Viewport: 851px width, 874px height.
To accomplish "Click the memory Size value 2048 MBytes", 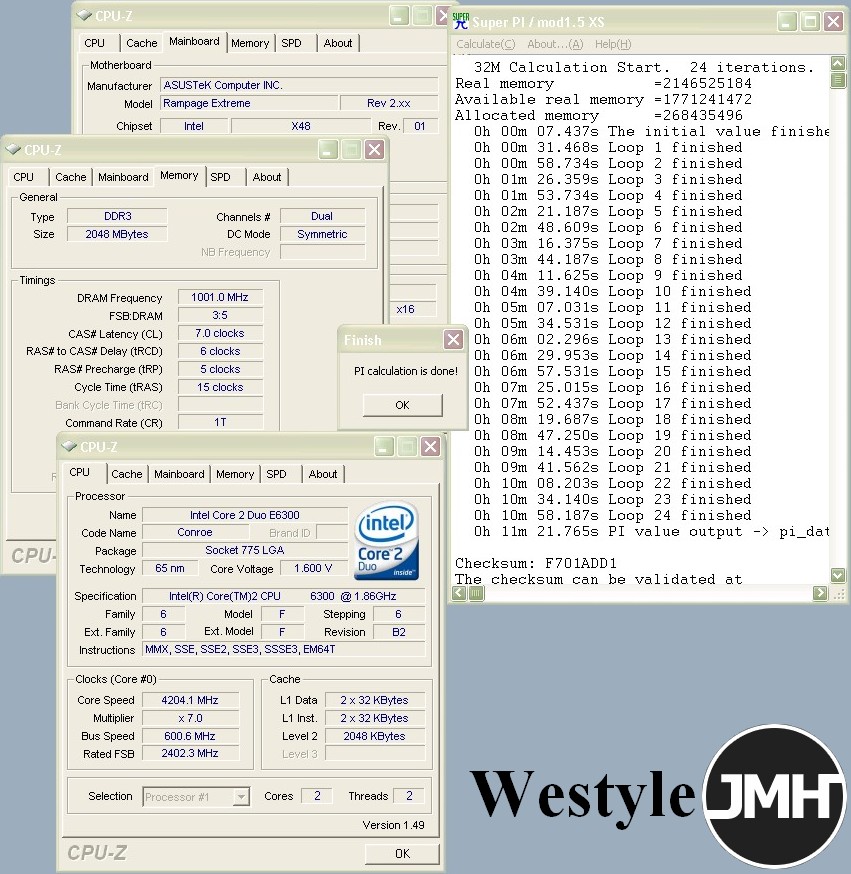I will click(x=117, y=234).
